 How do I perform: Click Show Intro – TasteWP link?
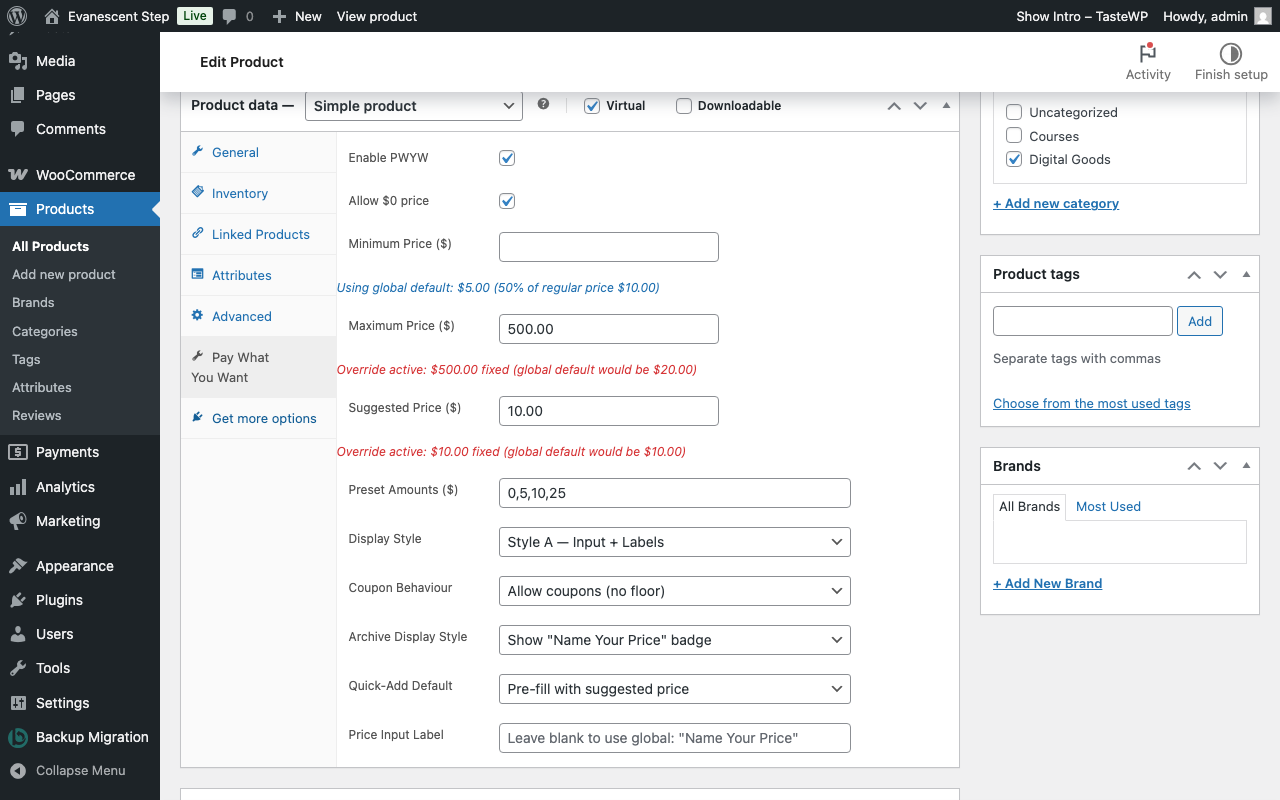[x=1082, y=16]
